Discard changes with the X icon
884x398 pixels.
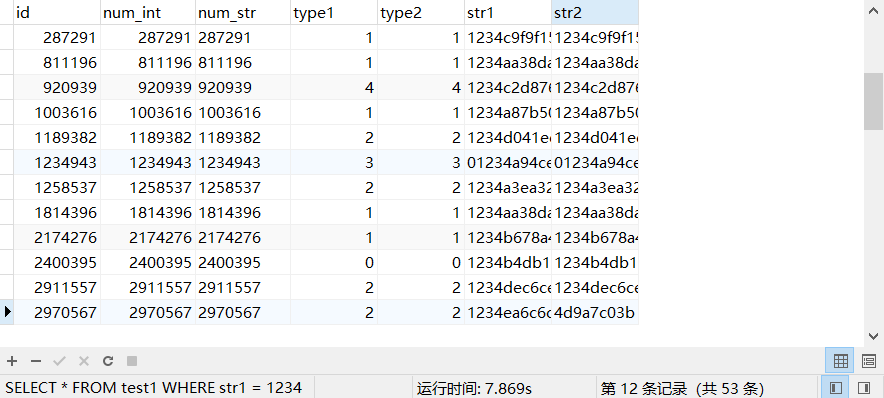click(84, 361)
